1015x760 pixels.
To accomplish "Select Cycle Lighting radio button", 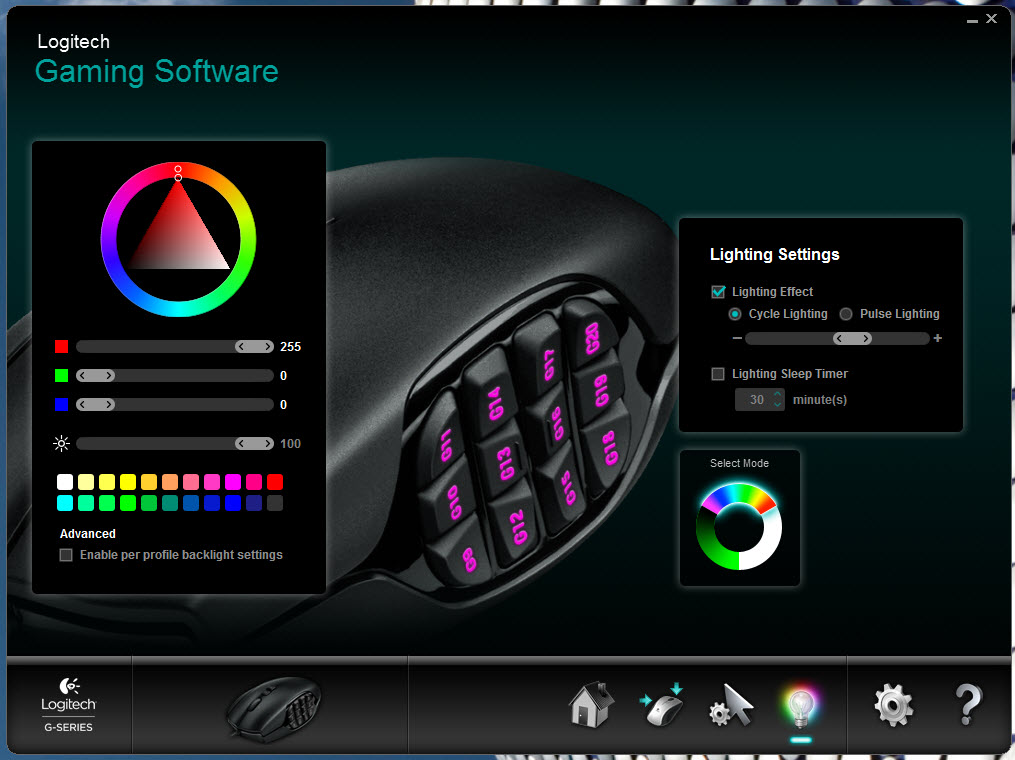I will tap(735, 314).
